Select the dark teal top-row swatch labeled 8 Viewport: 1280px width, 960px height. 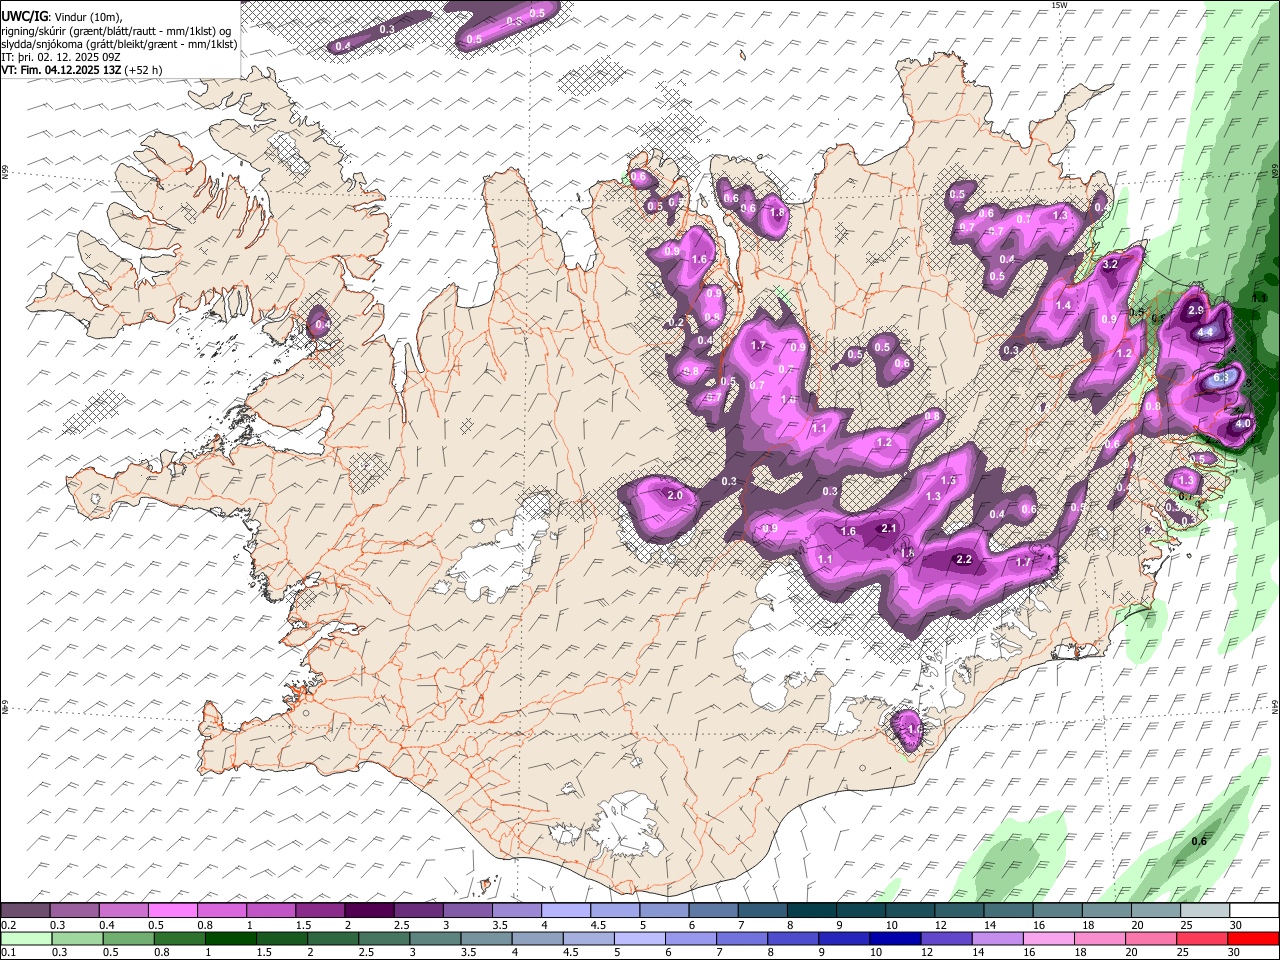tap(811, 910)
